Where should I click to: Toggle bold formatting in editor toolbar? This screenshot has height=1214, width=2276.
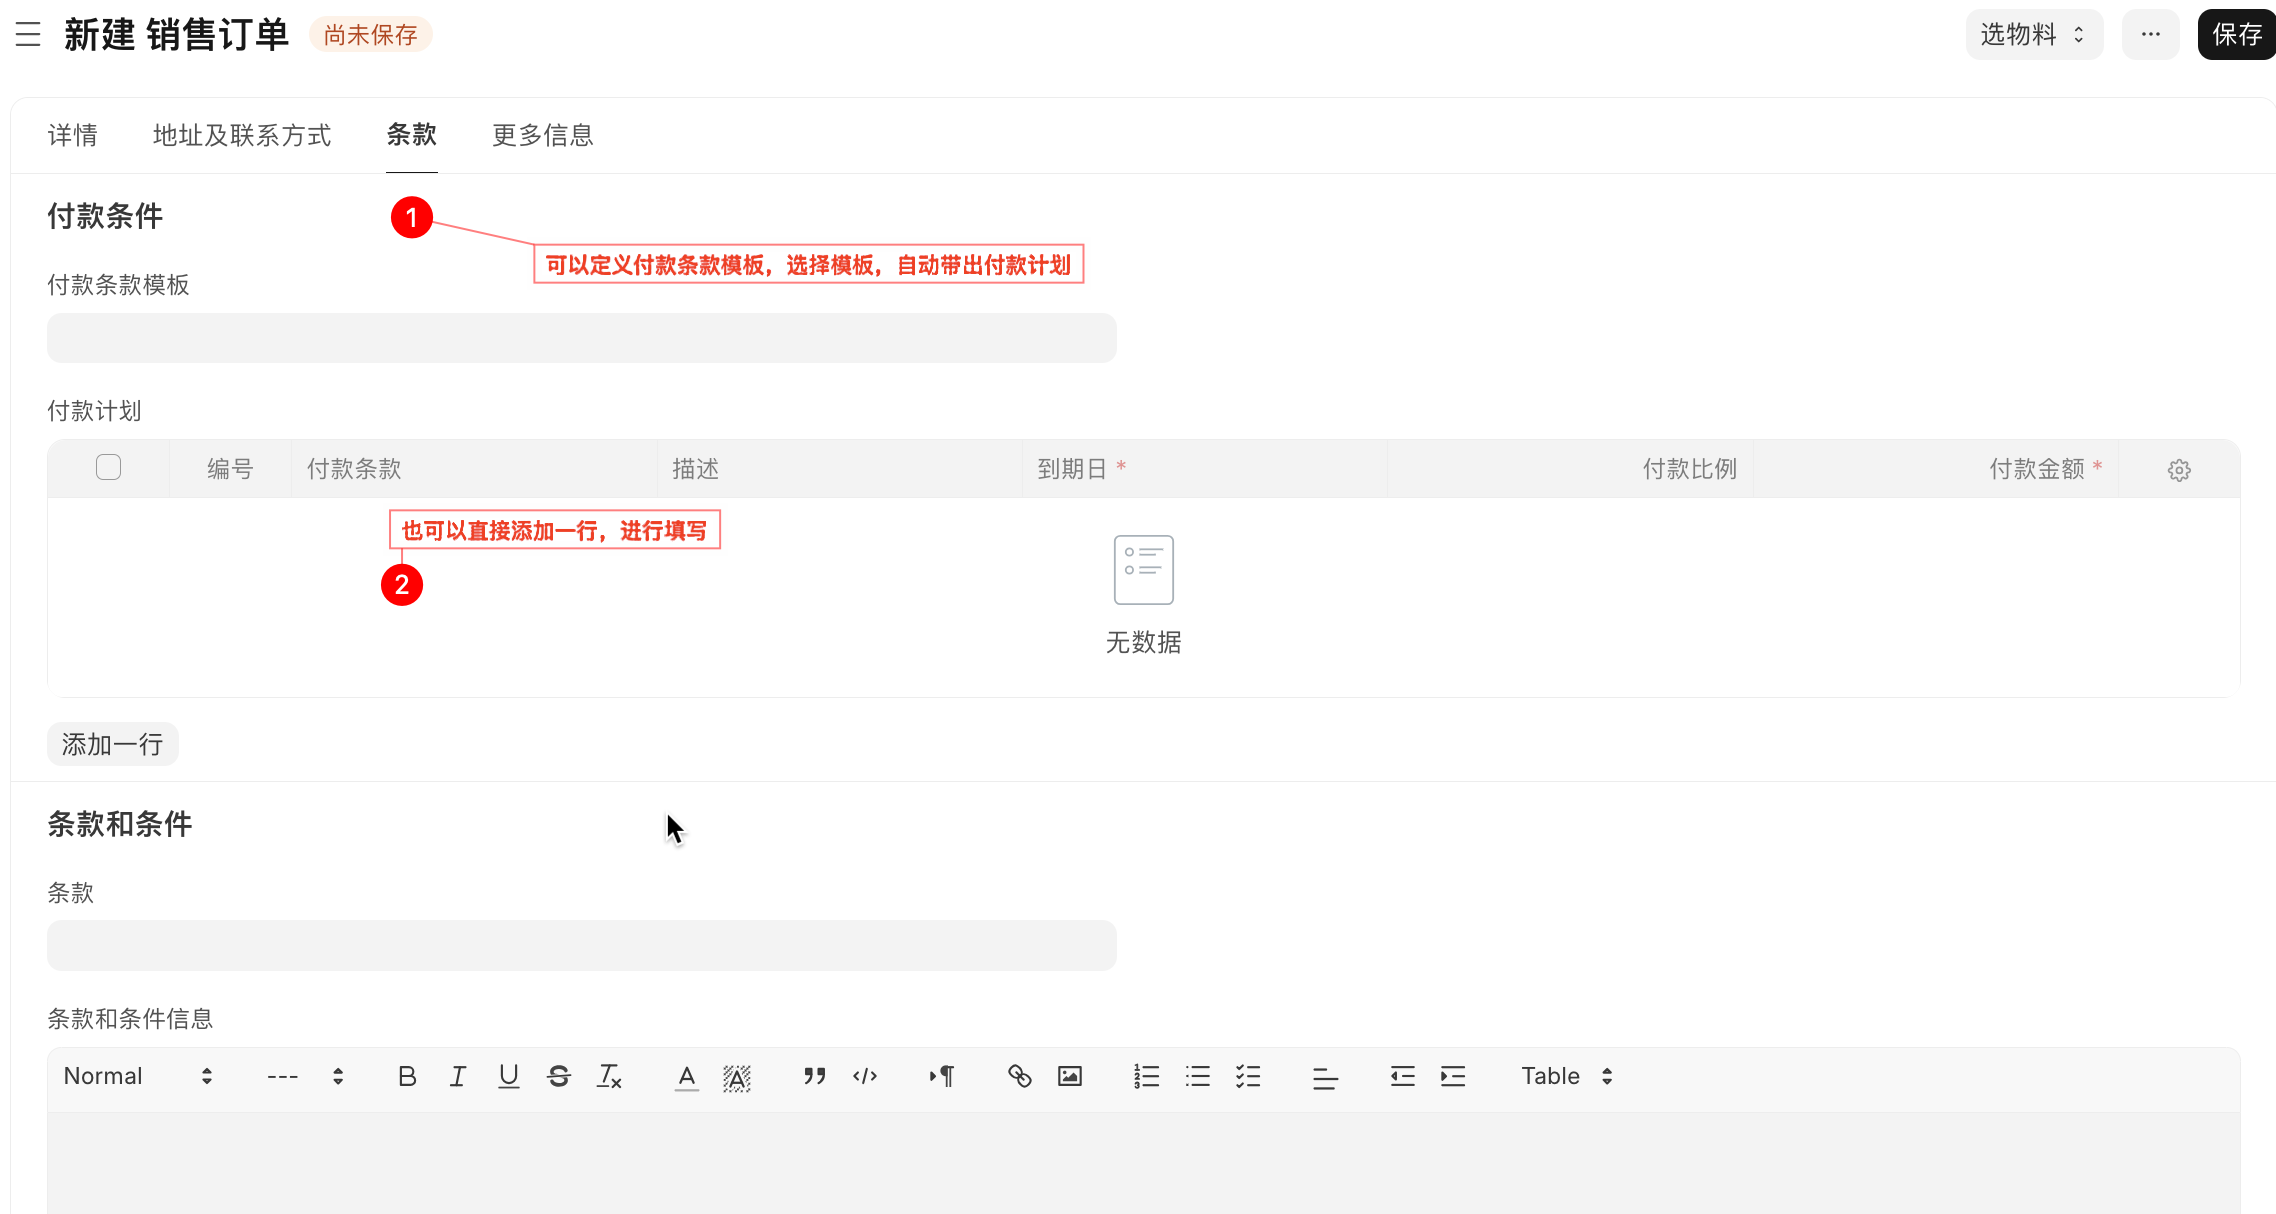(407, 1076)
